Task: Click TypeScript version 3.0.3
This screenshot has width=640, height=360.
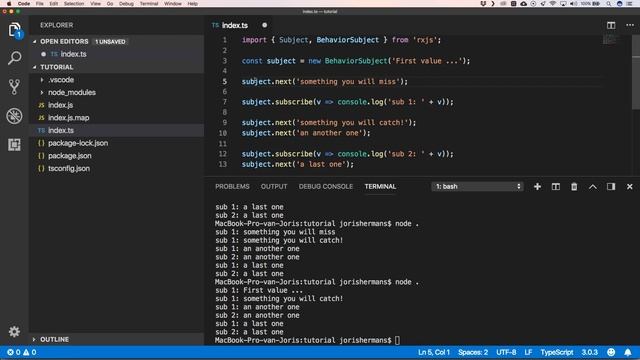Action: 589,352
